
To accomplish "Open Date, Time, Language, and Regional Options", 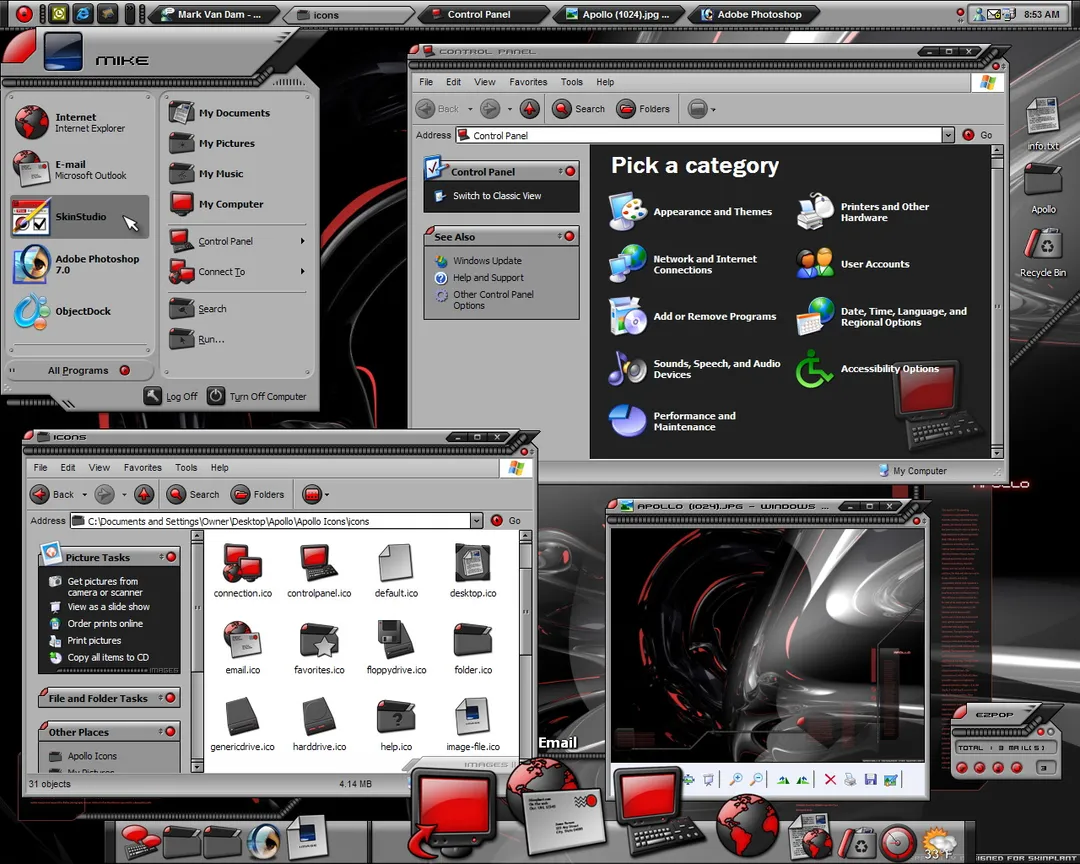I will (882, 316).
